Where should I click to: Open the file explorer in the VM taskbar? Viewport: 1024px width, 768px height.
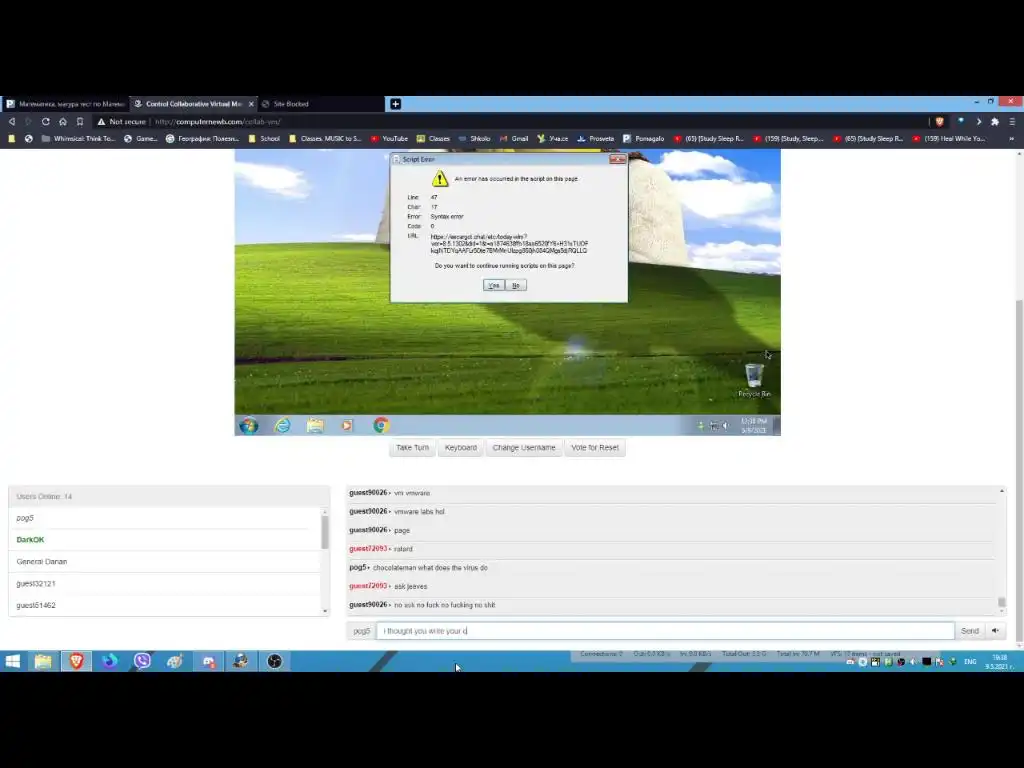coord(315,426)
